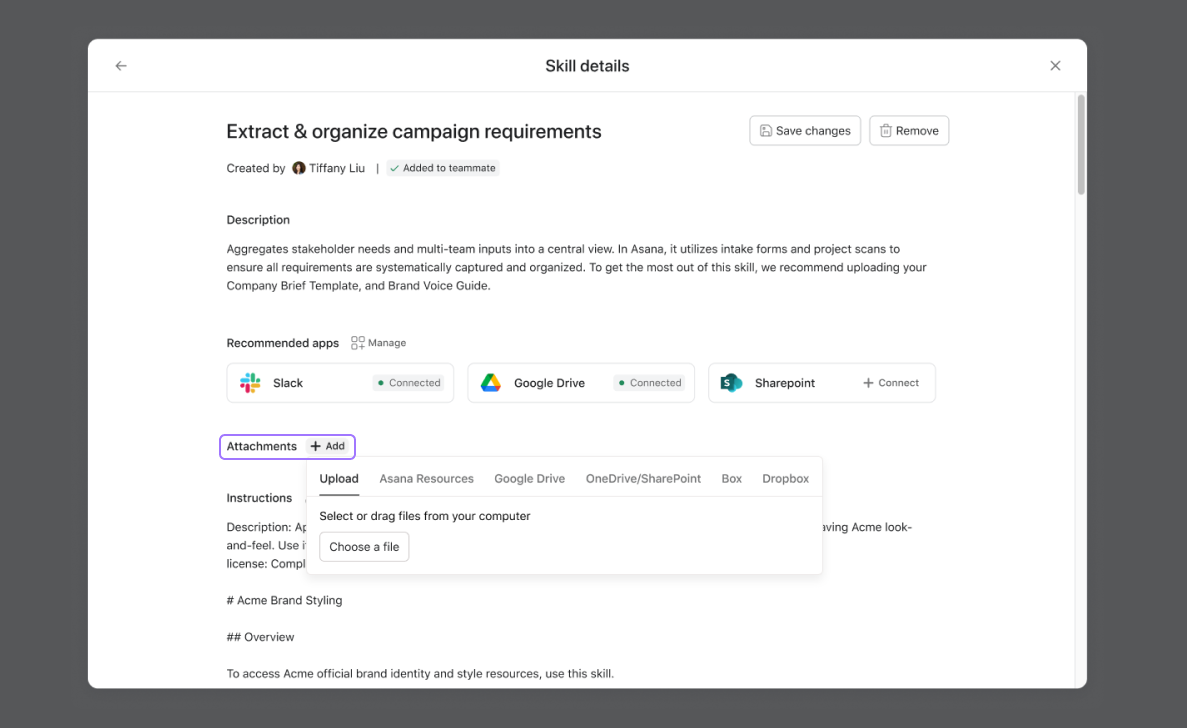Click the Description heading

(x=258, y=220)
